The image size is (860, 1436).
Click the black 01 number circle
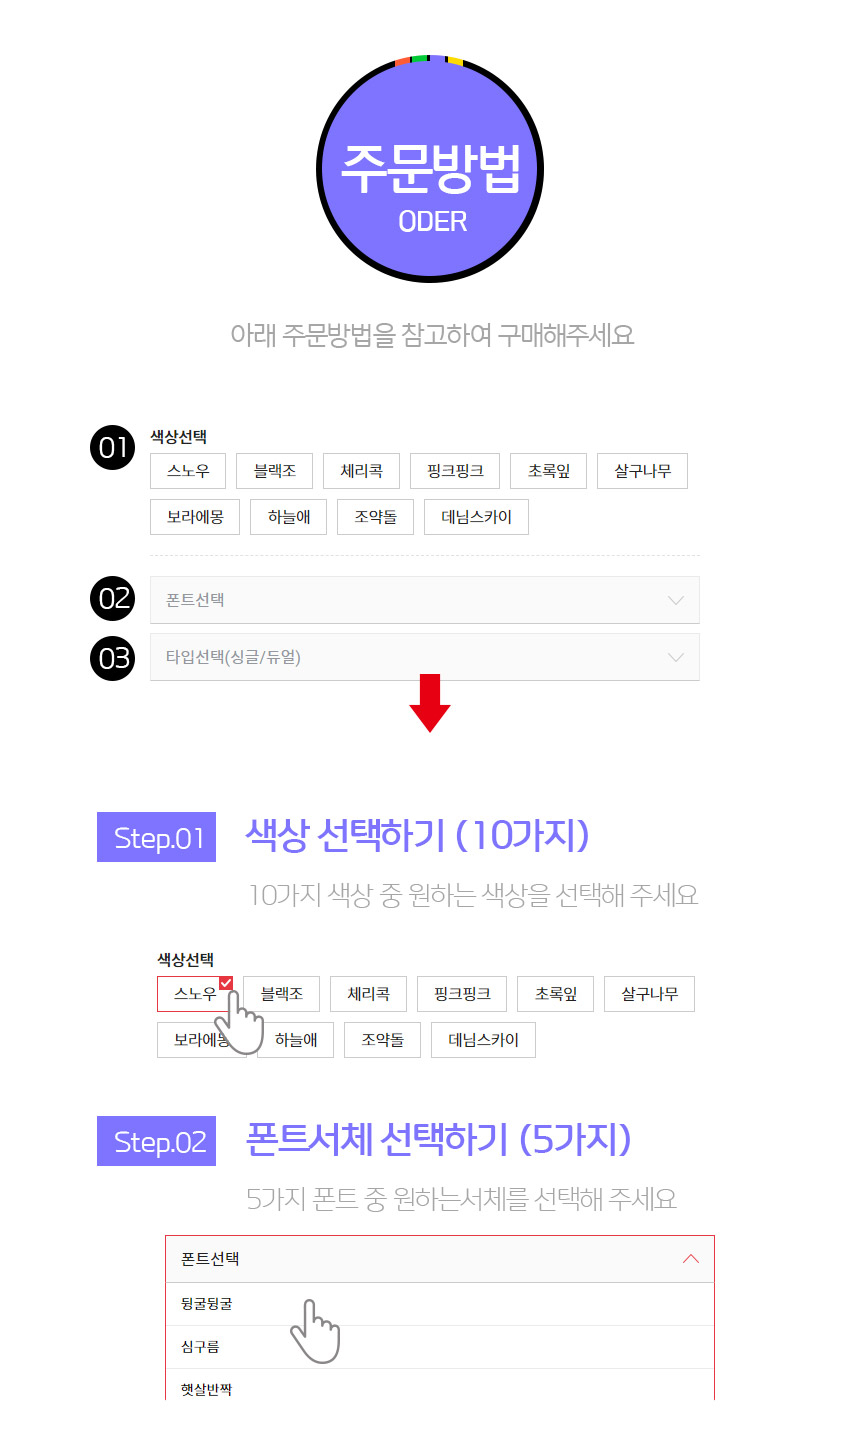pyautogui.click(x=112, y=448)
